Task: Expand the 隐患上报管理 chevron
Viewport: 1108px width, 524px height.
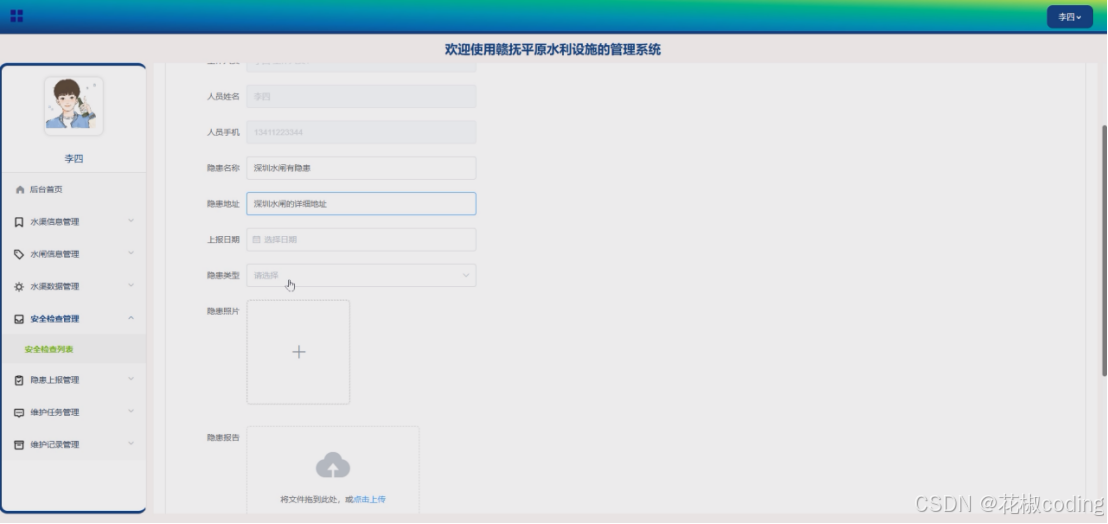Action: pos(131,379)
